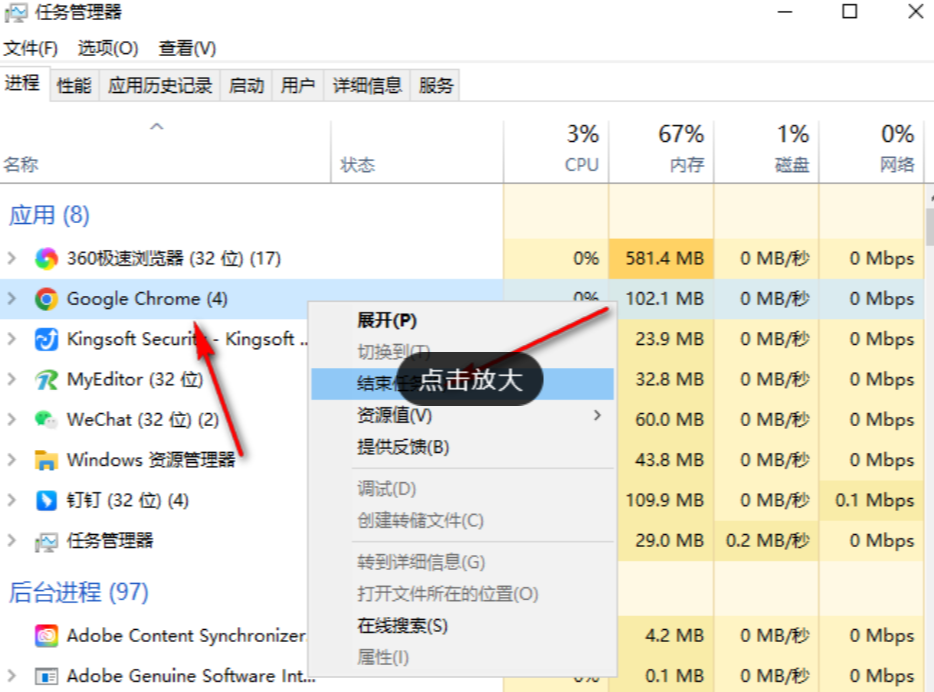Viewport: 934px width, 692px height.
Task: Expand the Windows 资源管理器 group
Action: (11, 460)
